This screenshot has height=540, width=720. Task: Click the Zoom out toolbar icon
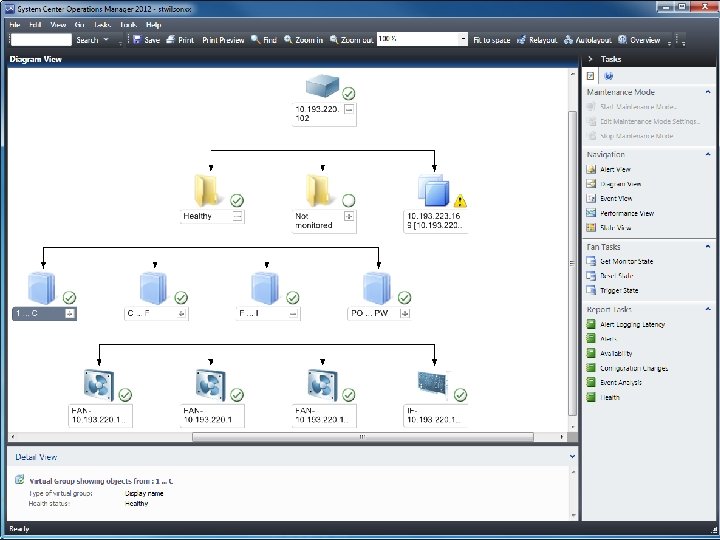pyautogui.click(x=334, y=39)
